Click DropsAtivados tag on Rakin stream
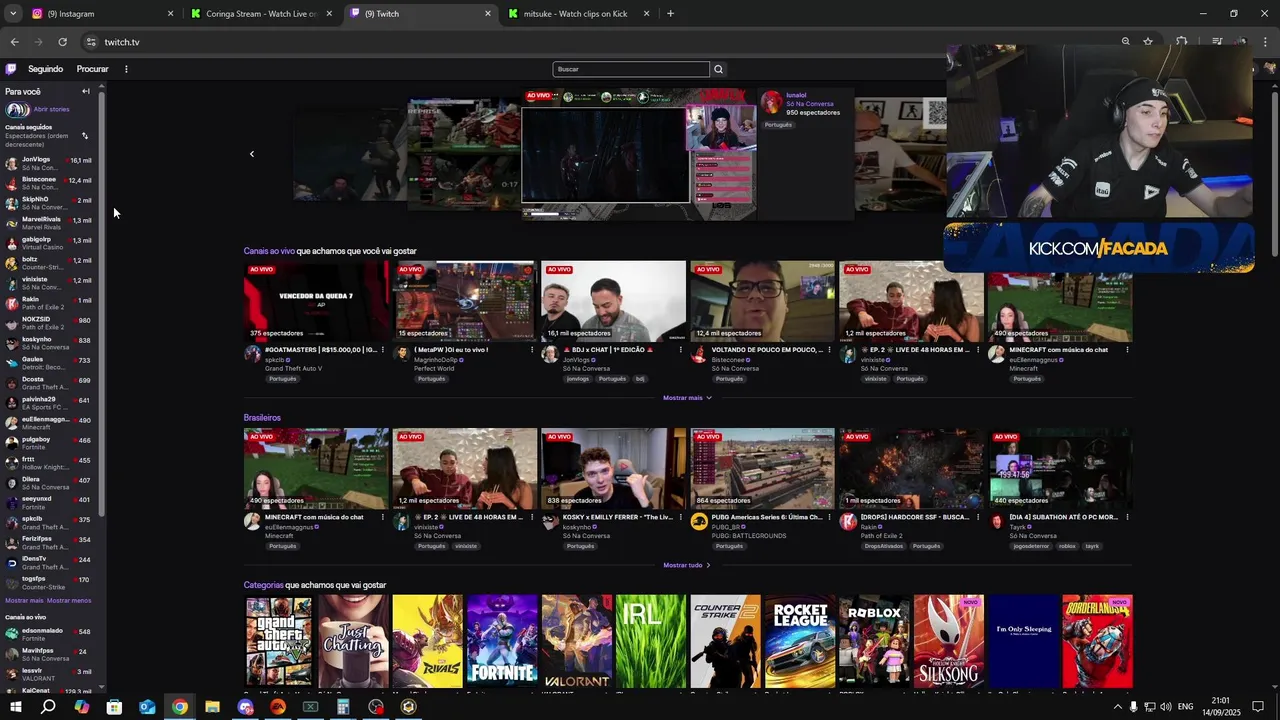Screen dimensions: 1280x720 coord(884,546)
